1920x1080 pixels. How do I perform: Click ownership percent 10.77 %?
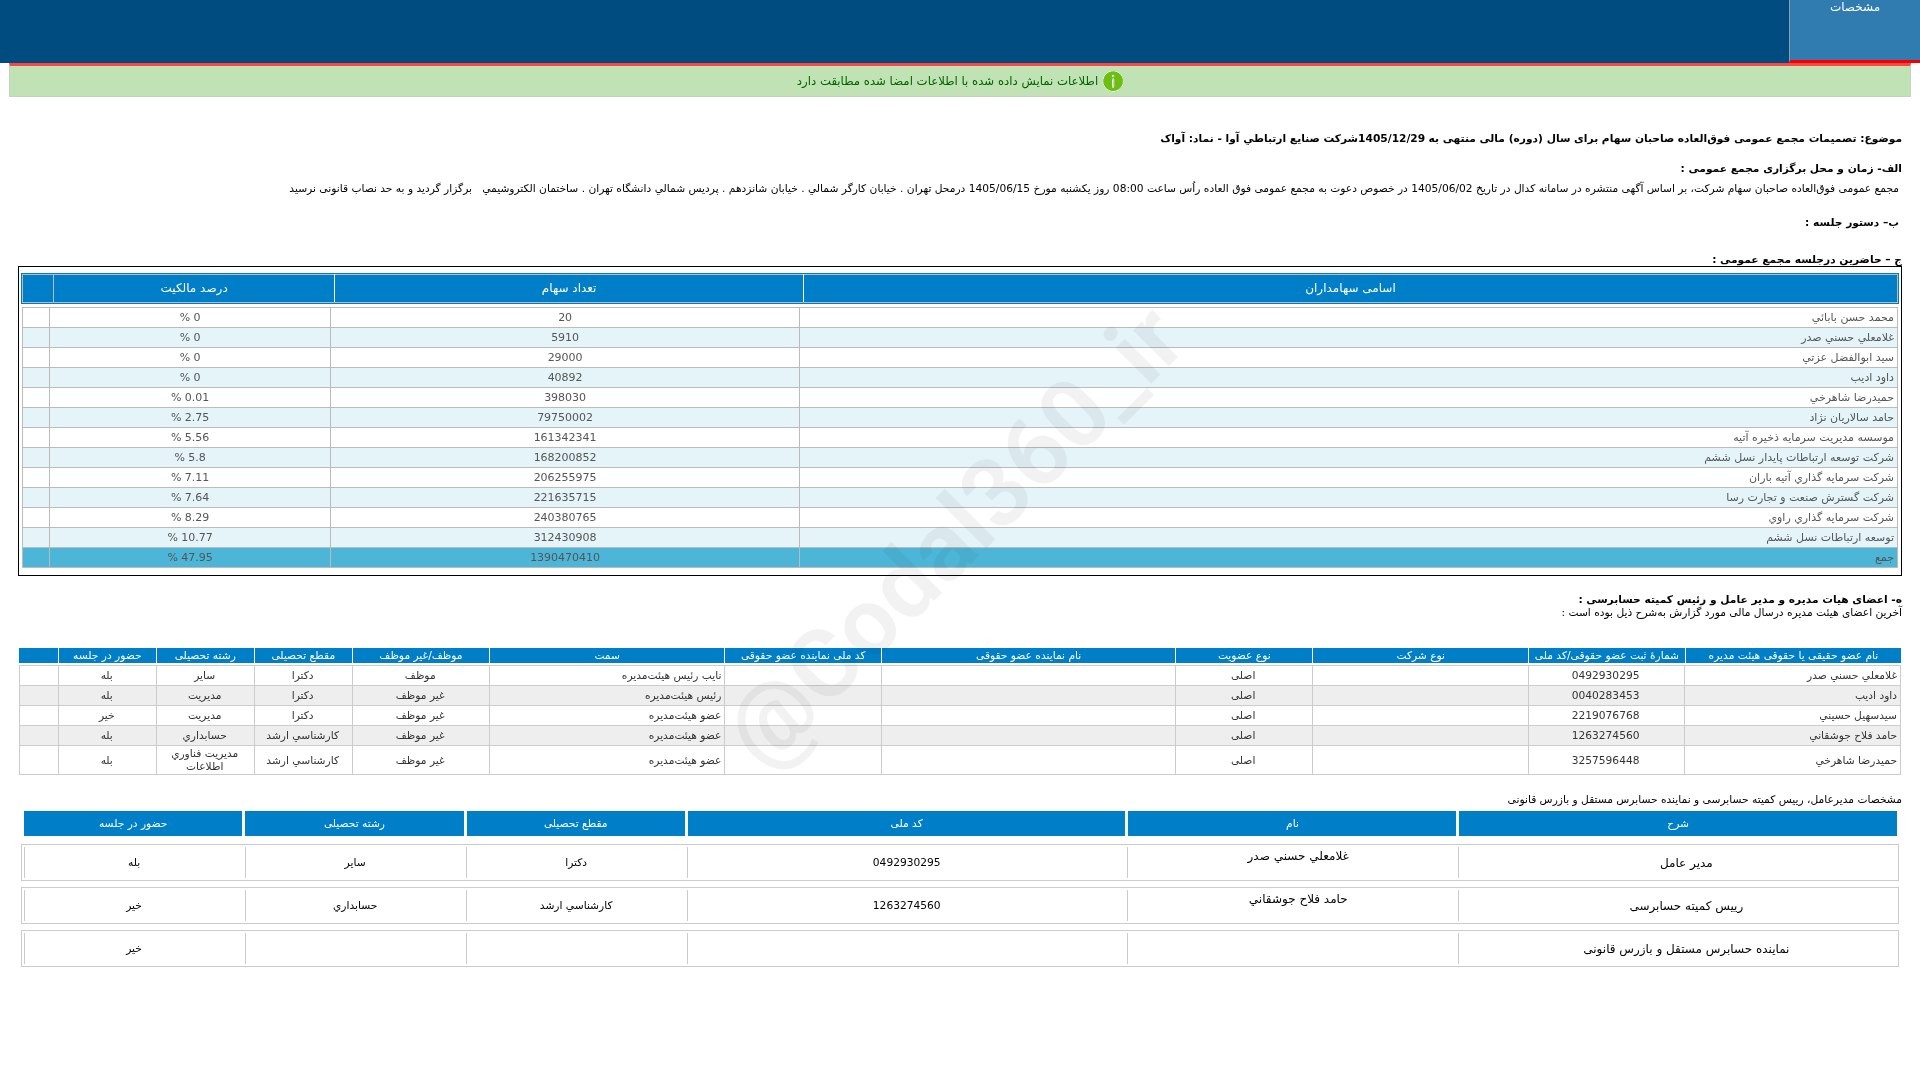[190, 537]
